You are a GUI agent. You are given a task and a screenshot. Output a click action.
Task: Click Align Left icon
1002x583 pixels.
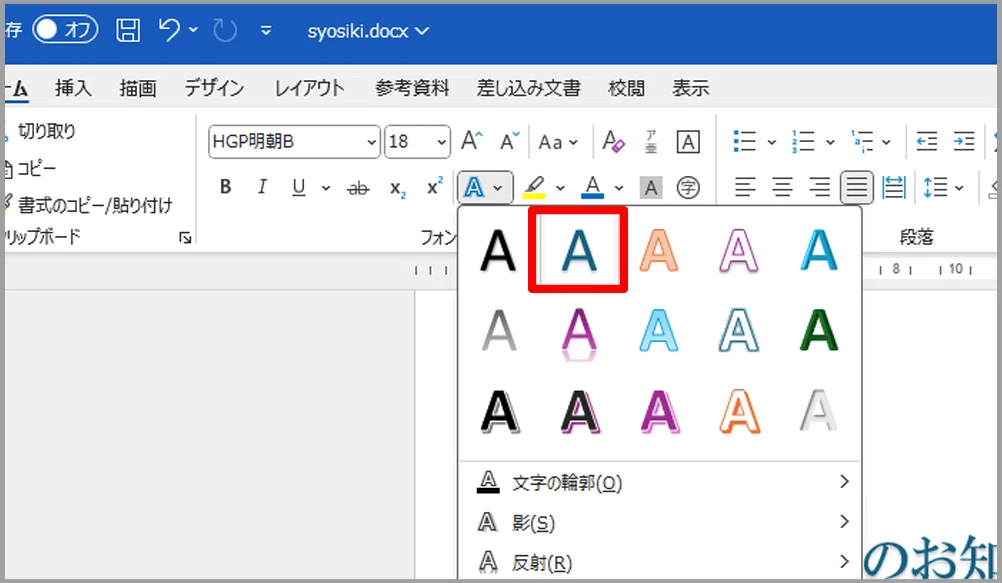coord(745,187)
